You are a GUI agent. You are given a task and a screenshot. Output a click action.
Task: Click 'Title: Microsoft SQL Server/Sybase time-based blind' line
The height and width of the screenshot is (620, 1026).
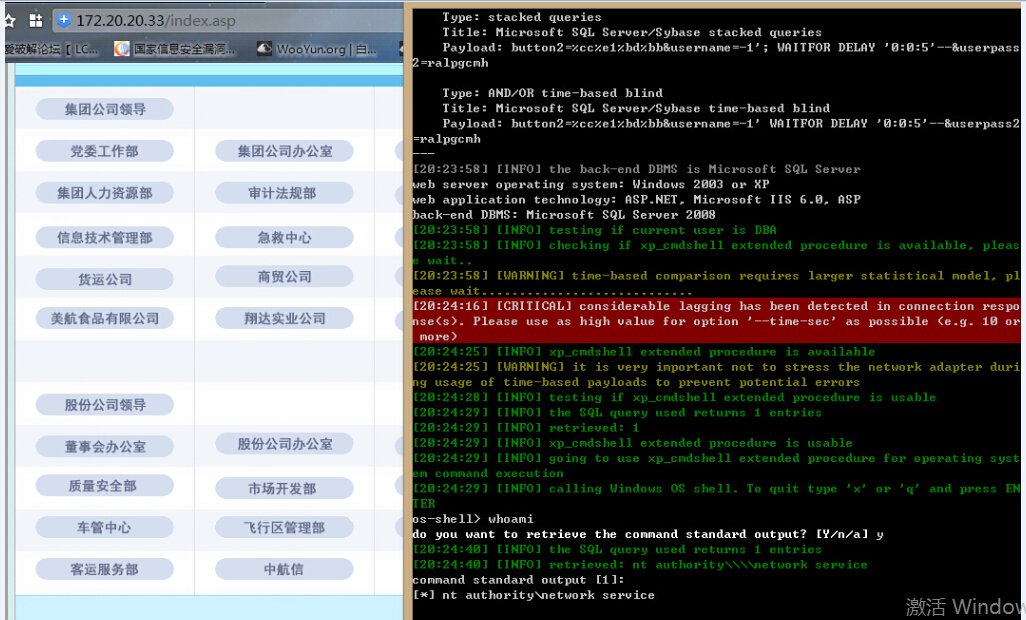[635, 108]
